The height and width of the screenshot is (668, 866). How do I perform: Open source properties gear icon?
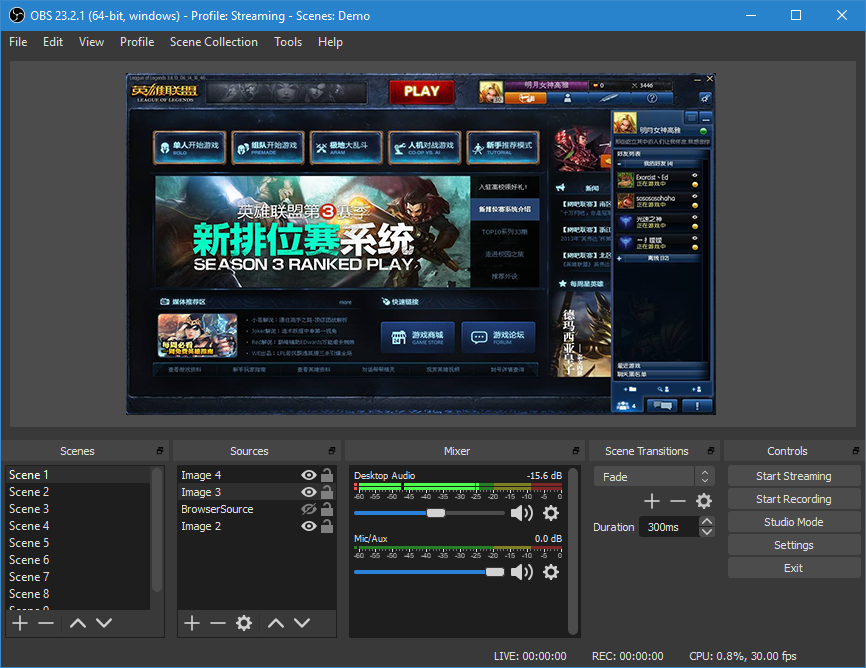(x=244, y=623)
